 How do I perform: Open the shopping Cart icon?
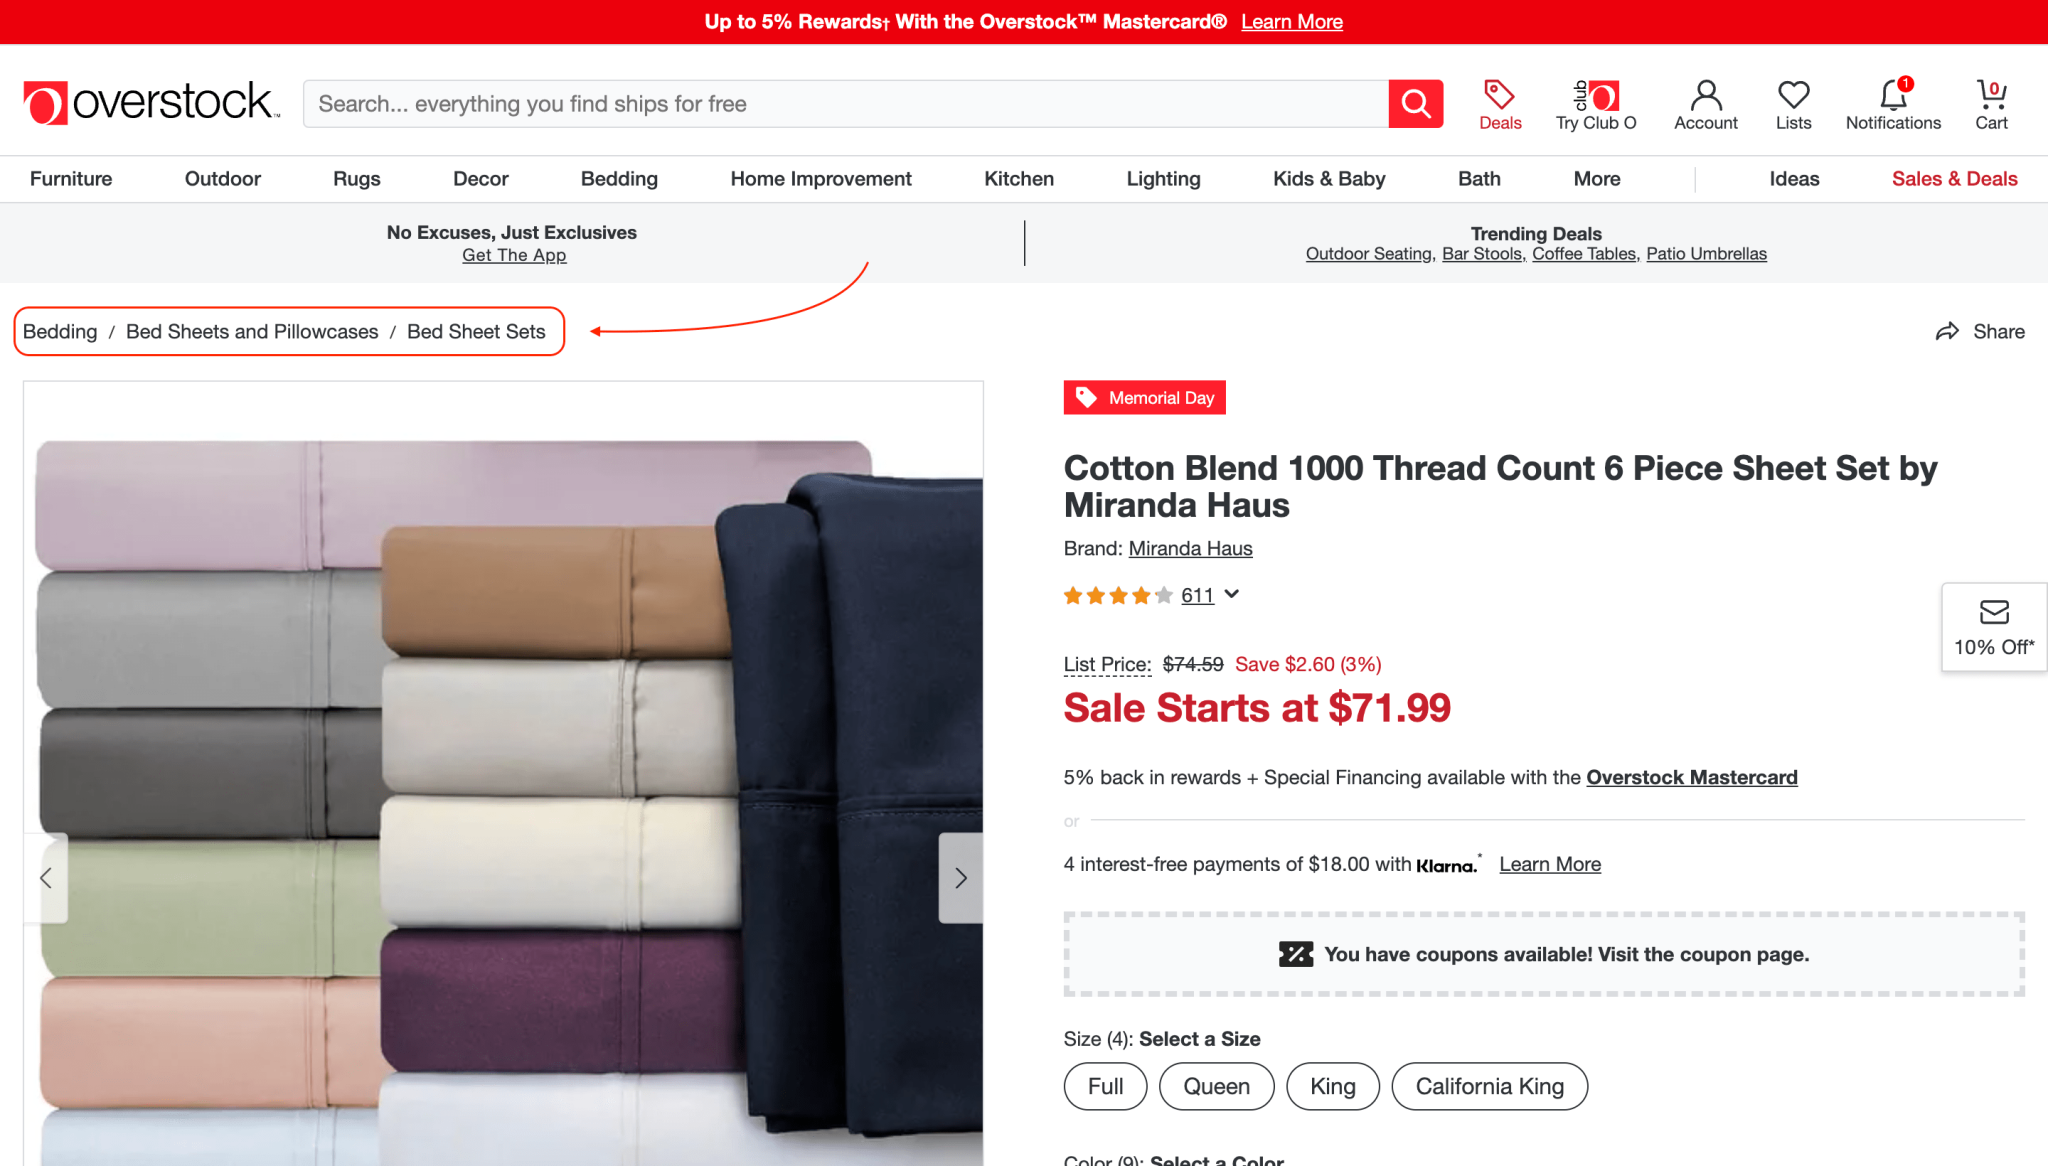point(1990,96)
